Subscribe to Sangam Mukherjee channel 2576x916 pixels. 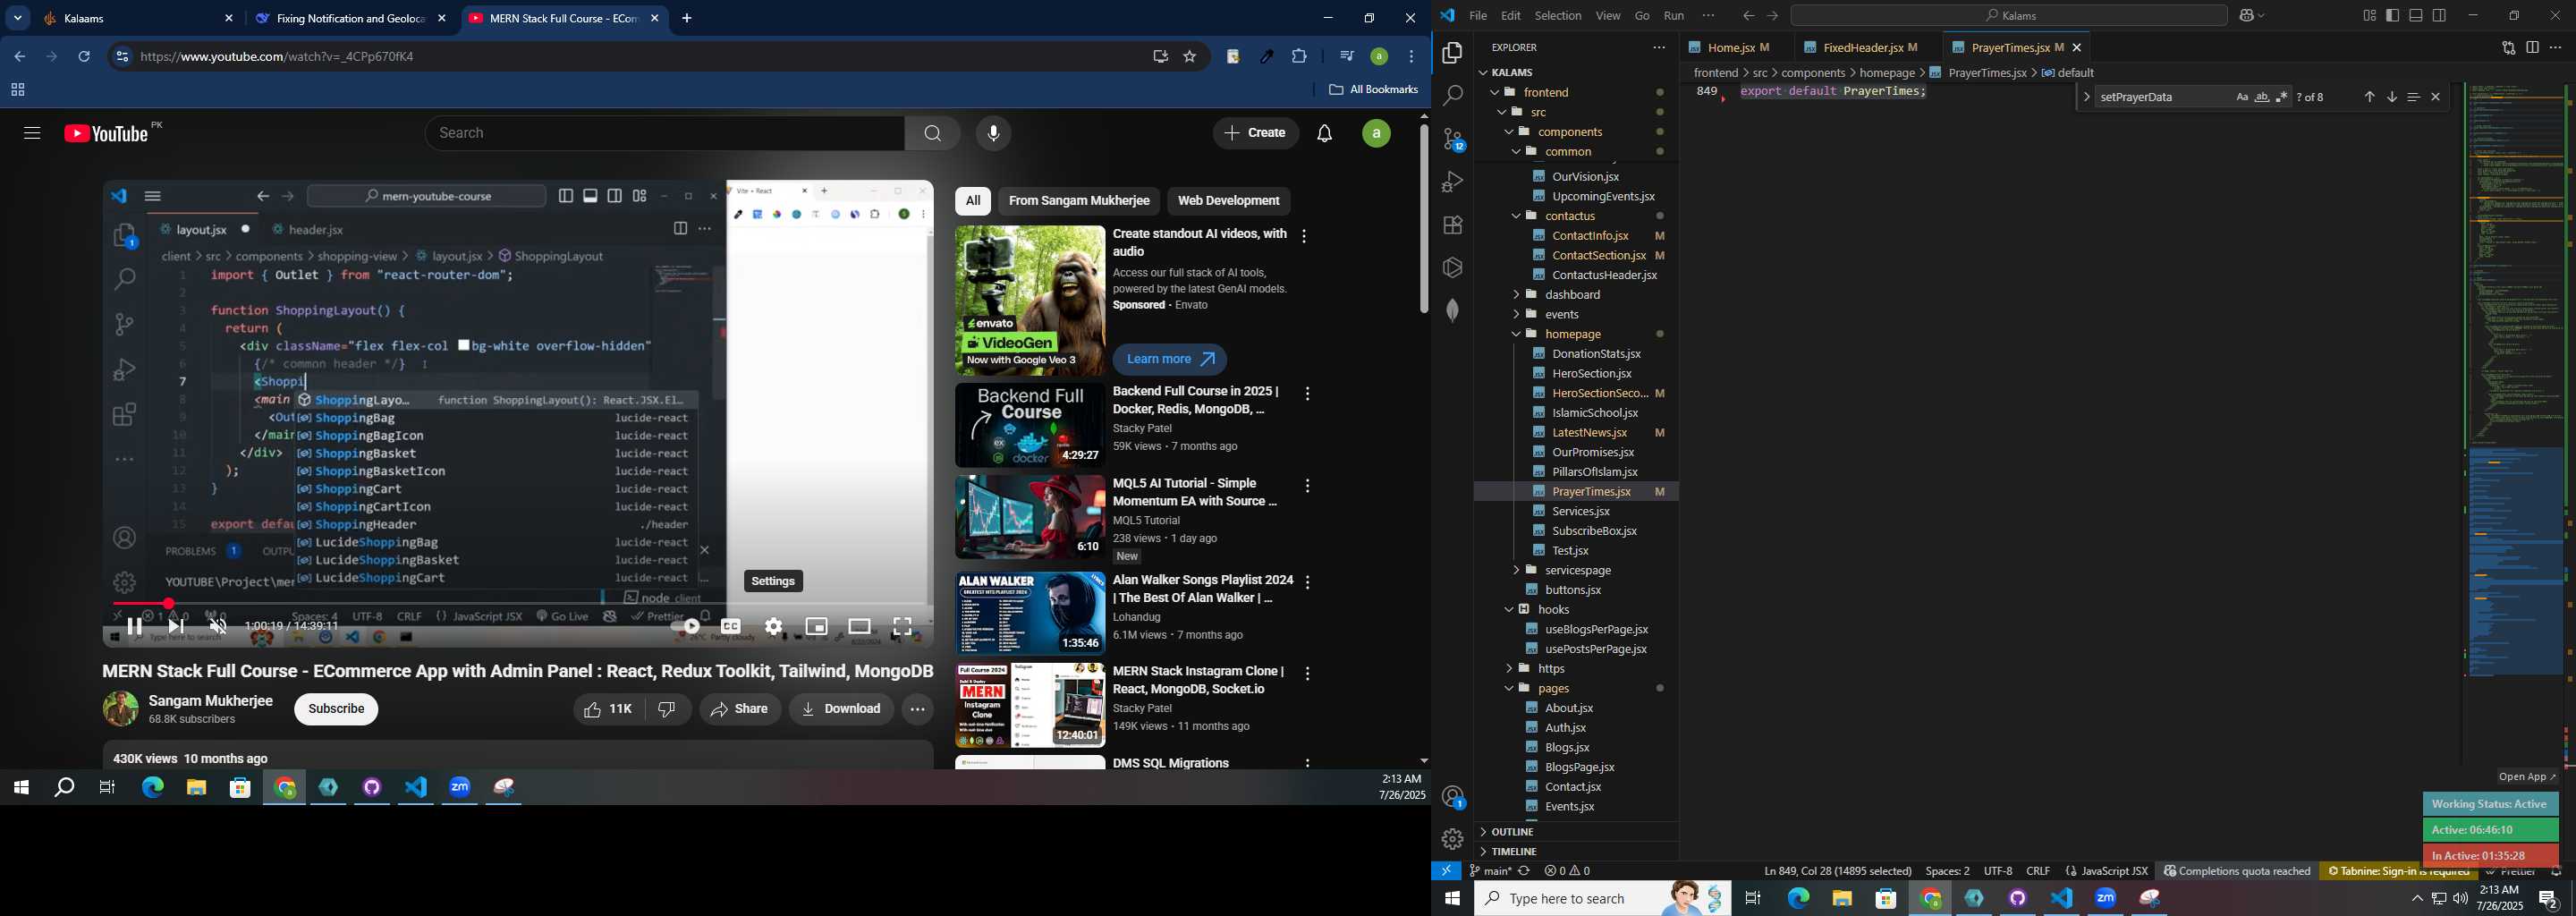click(x=336, y=710)
